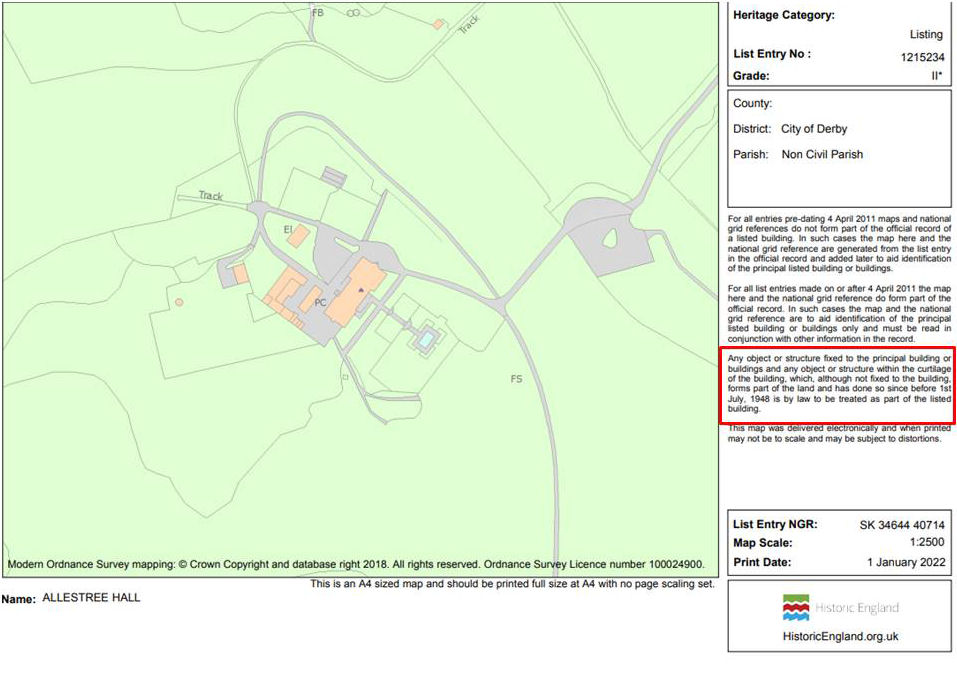Click list entry number 1215234
The height and width of the screenshot is (681, 957).
(x=921, y=57)
